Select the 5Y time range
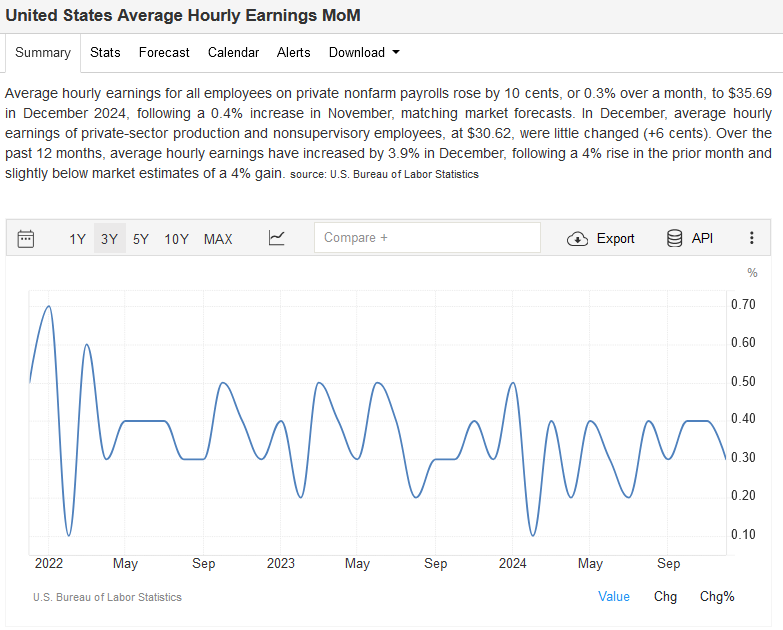The image size is (783, 630). coord(141,238)
